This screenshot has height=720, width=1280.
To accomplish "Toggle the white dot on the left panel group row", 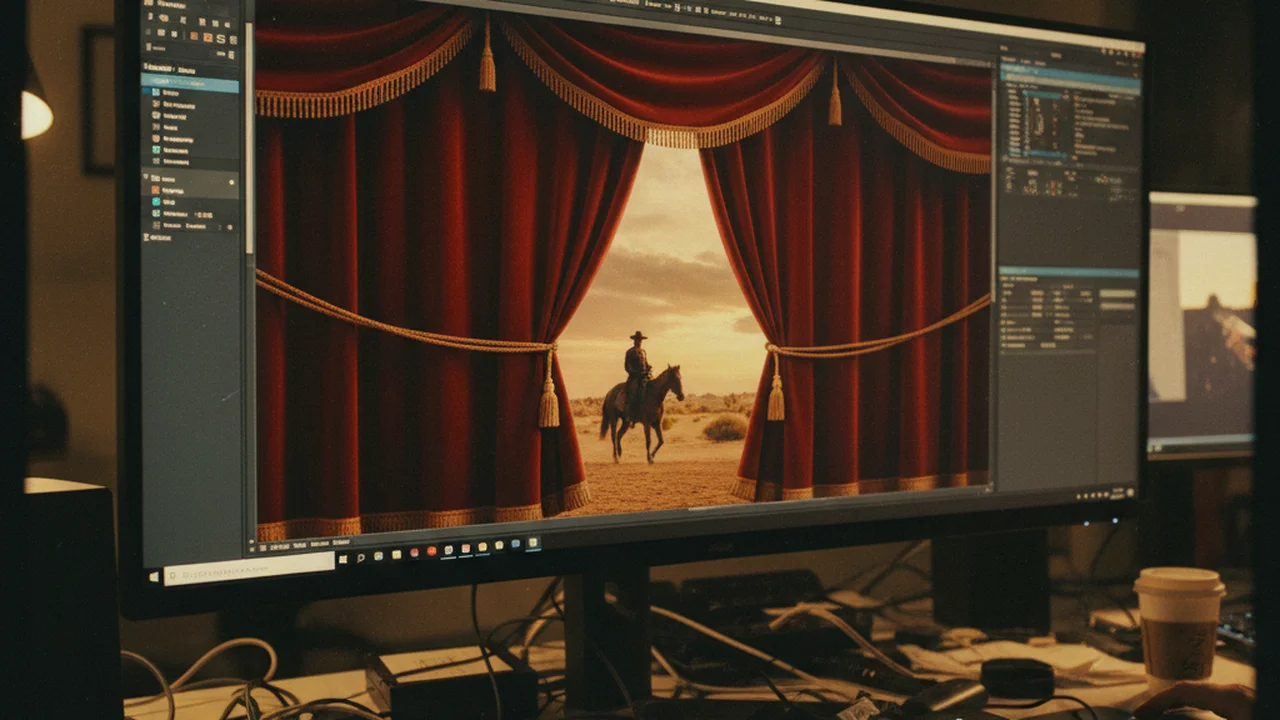I will click(x=232, y=182).
